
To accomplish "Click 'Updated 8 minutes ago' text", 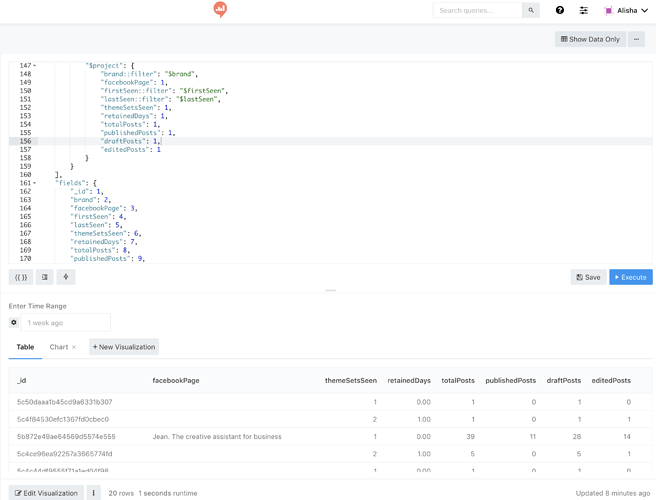I will (612, 493).
